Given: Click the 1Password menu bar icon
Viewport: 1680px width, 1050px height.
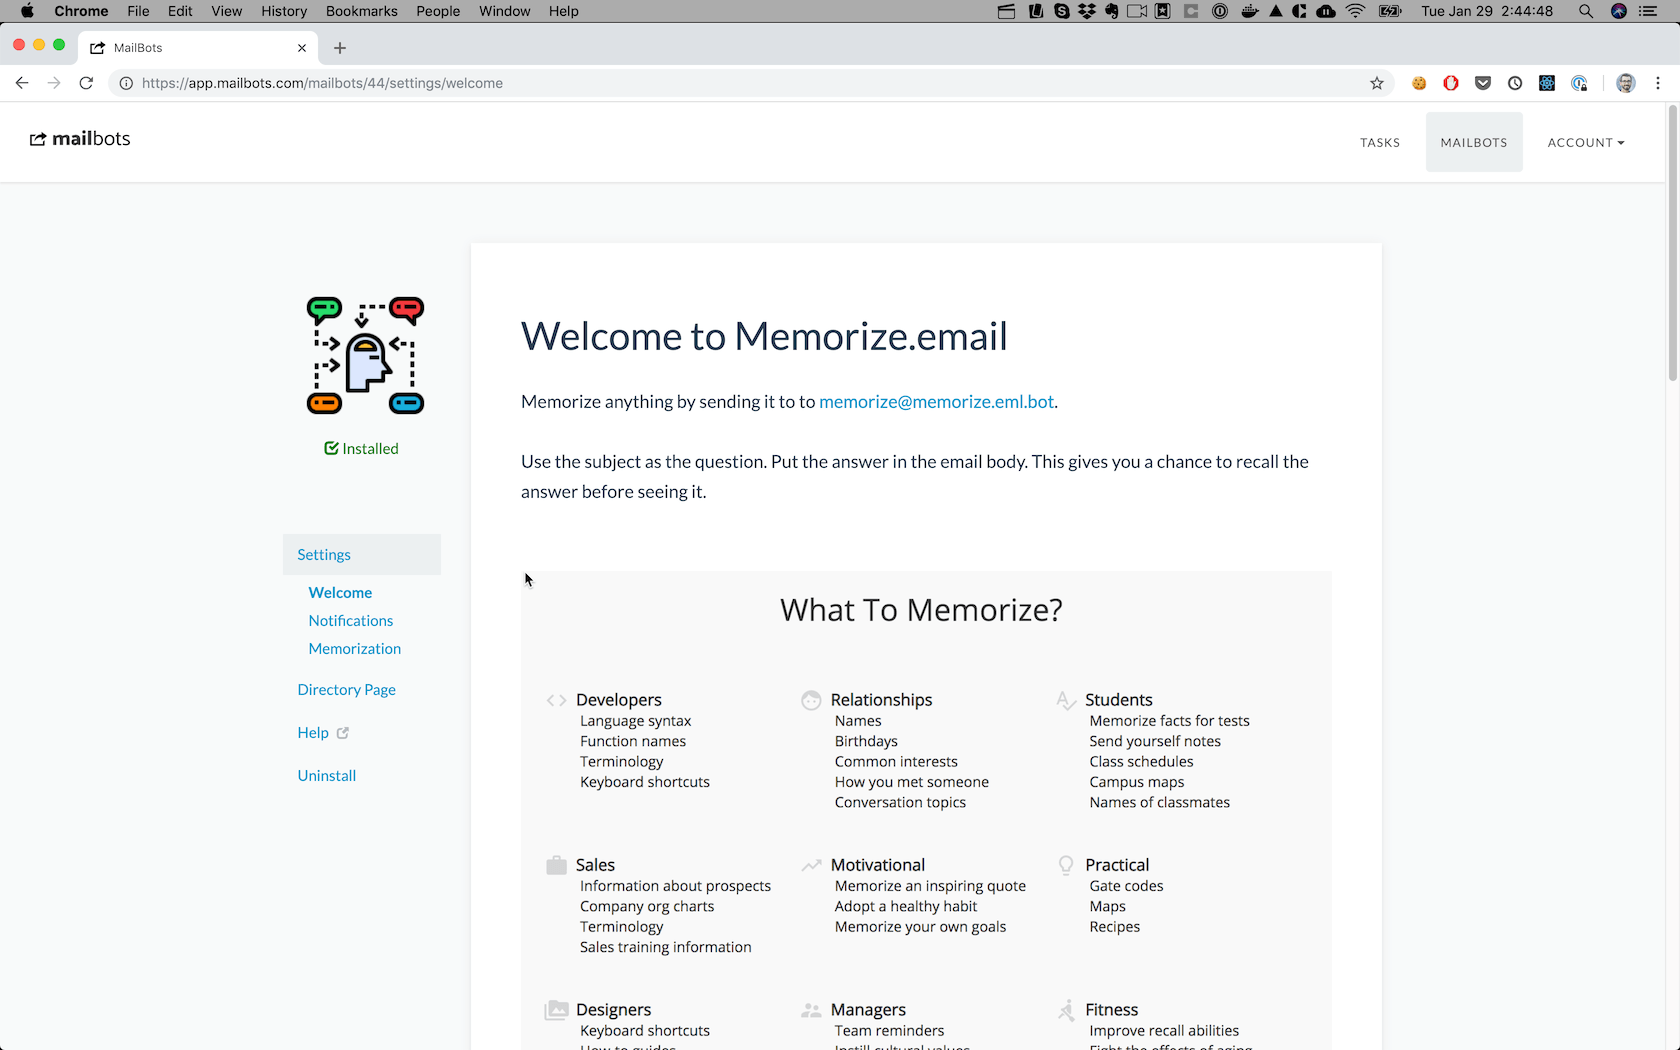Looking at the screenshot, I should coord(1220,11).
